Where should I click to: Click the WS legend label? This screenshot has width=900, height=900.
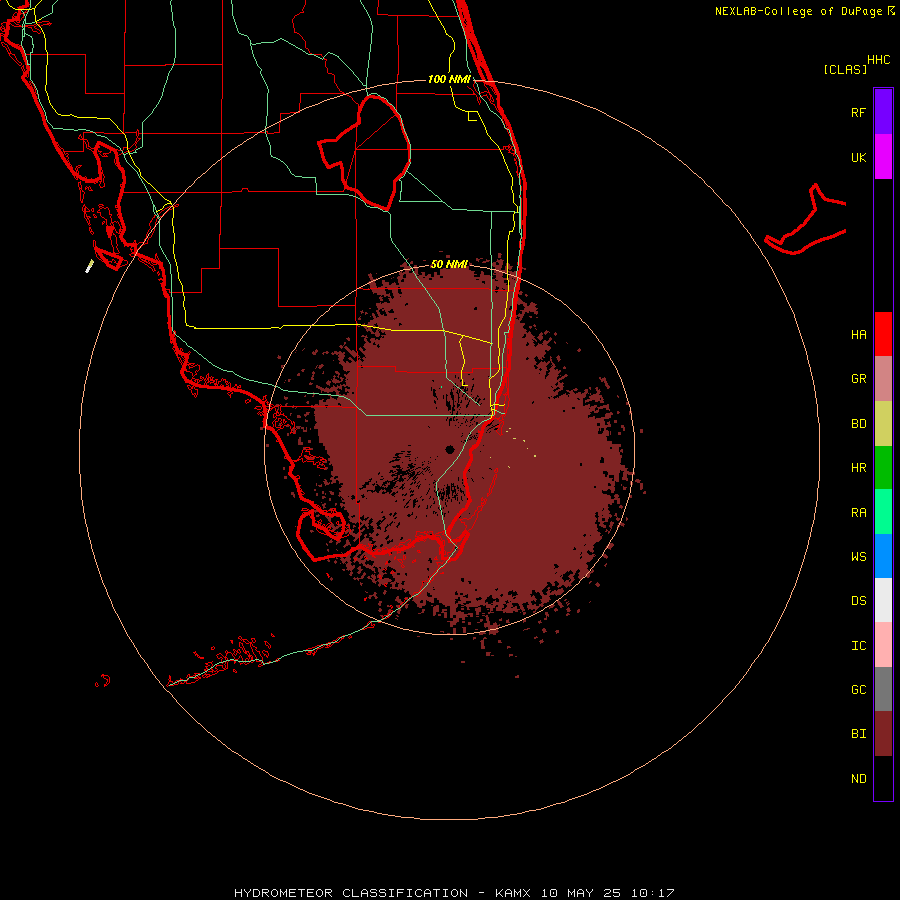coord(858,556)
